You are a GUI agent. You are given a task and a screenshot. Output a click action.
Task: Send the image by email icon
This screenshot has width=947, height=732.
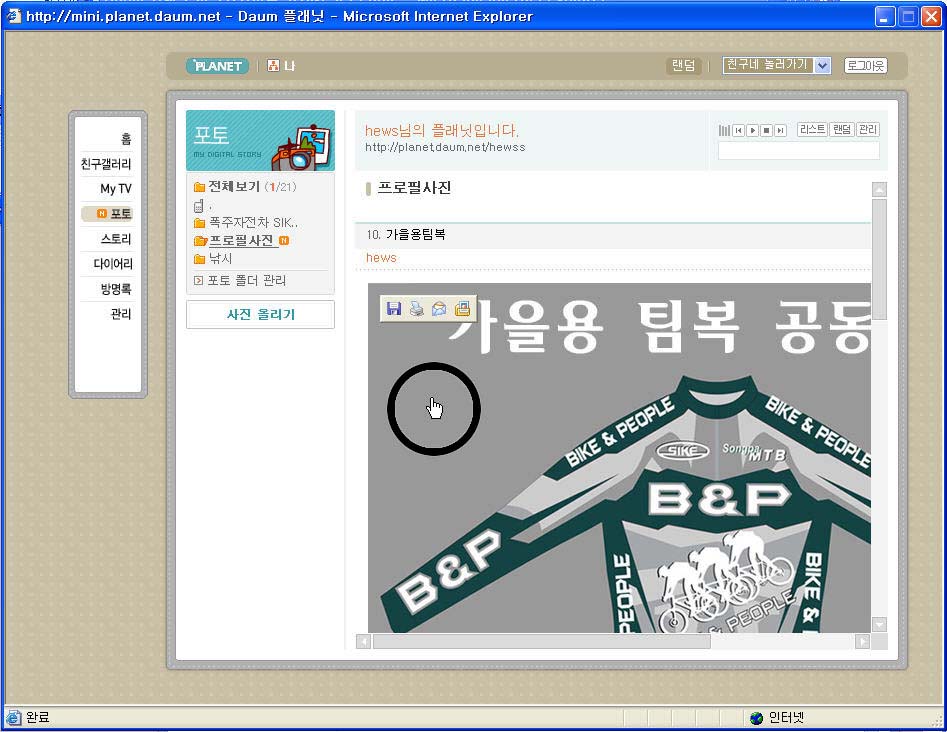click(439, 309)
